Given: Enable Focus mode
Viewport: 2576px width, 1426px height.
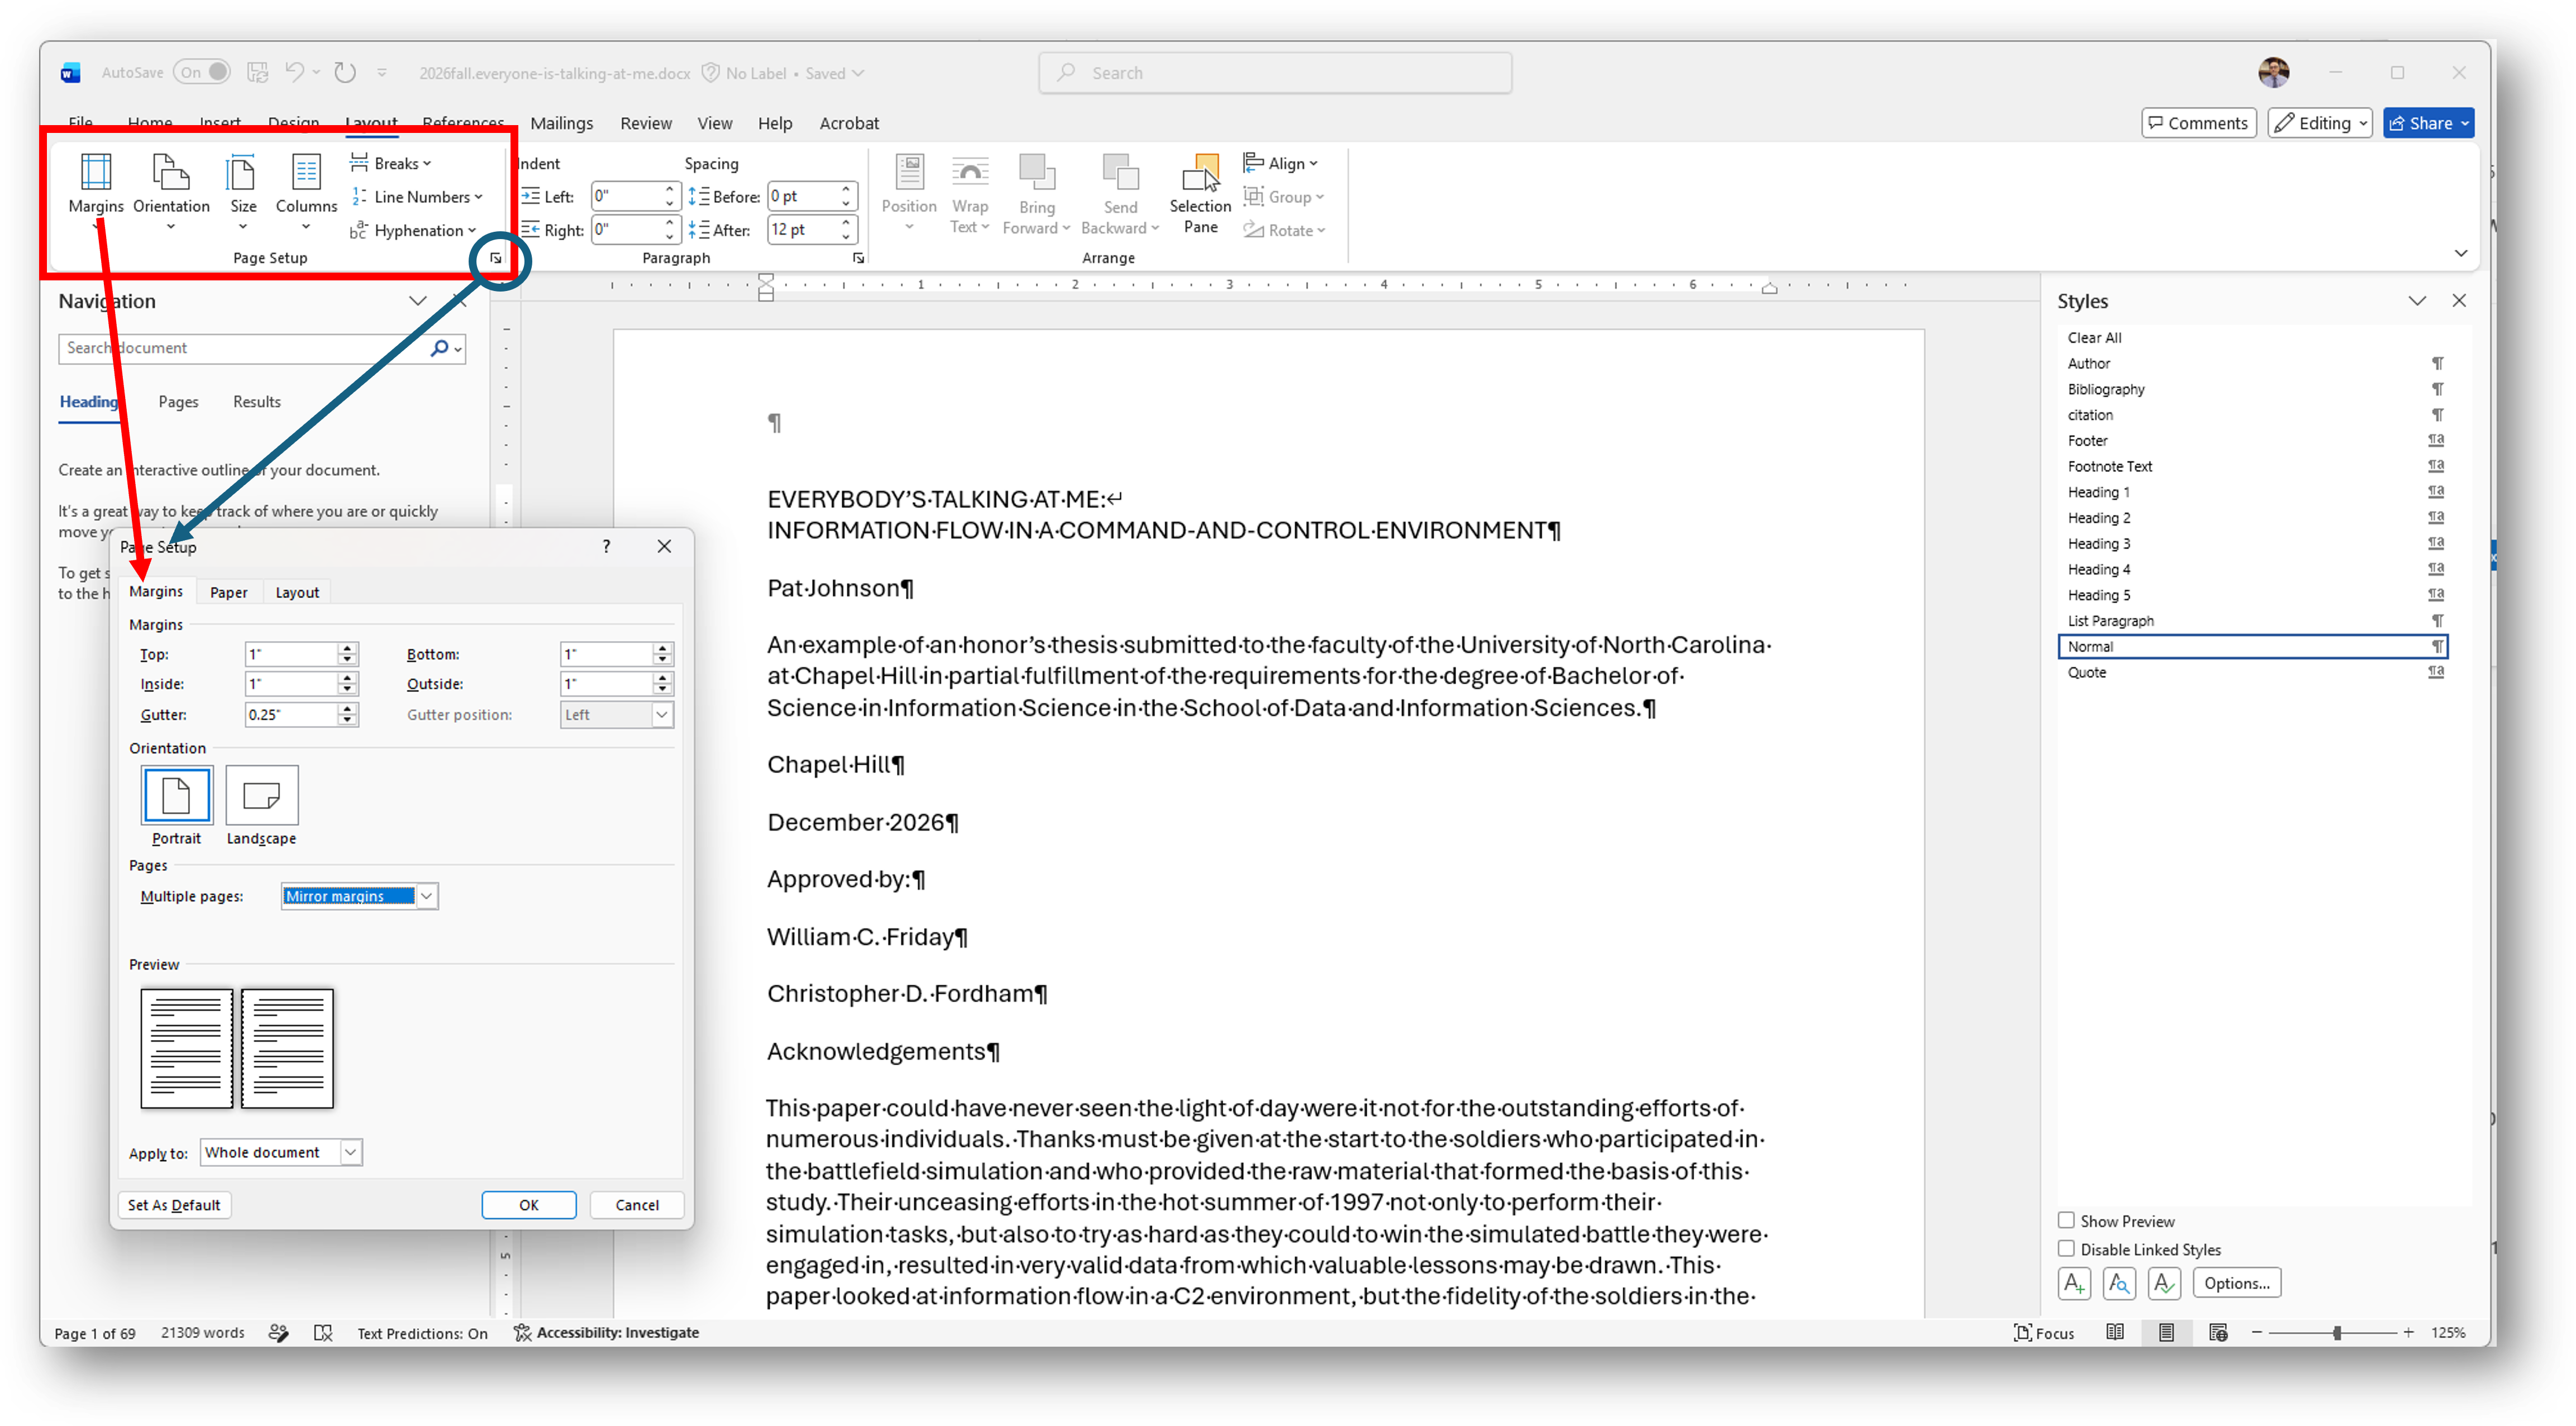Looking at the screenshot, I should 2043,1332.
